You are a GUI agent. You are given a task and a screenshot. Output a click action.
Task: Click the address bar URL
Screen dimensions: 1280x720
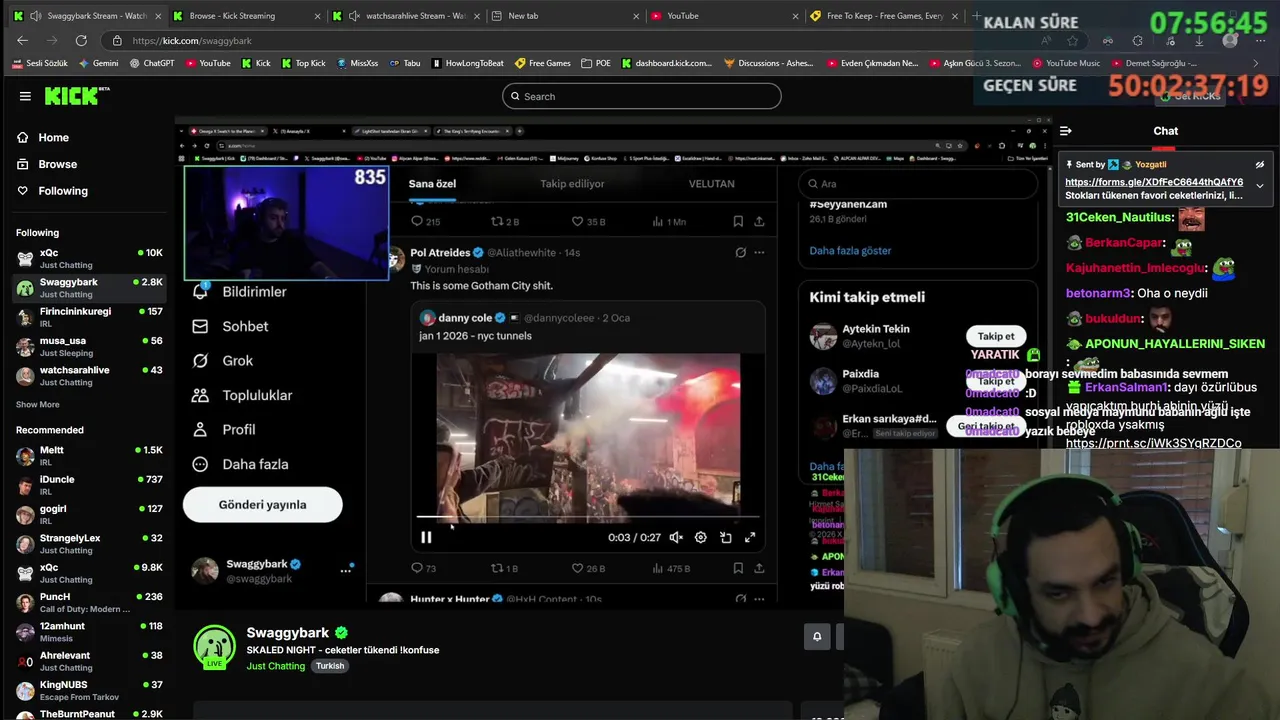(192, 41)
